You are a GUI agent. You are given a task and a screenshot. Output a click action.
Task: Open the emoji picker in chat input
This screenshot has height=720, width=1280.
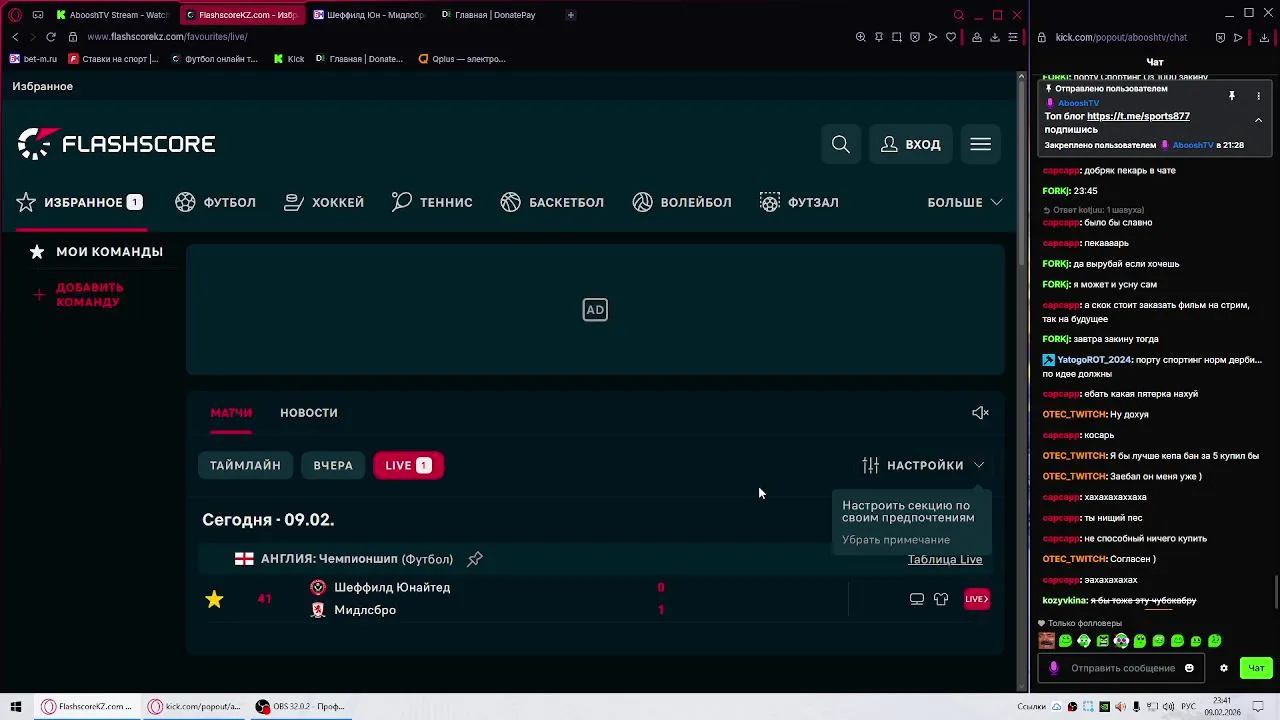1189,668
